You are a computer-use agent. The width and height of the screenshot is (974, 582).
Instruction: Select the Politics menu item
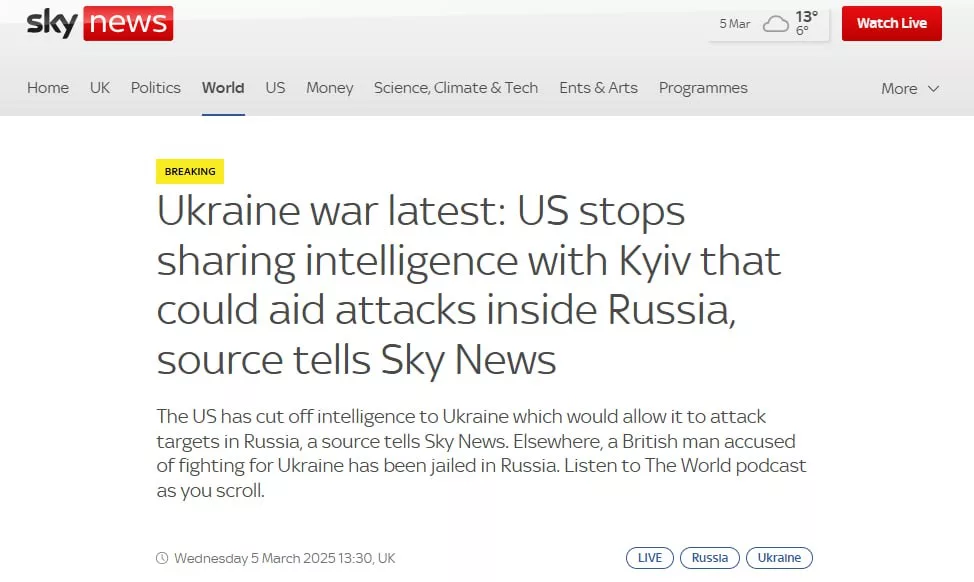156,88
